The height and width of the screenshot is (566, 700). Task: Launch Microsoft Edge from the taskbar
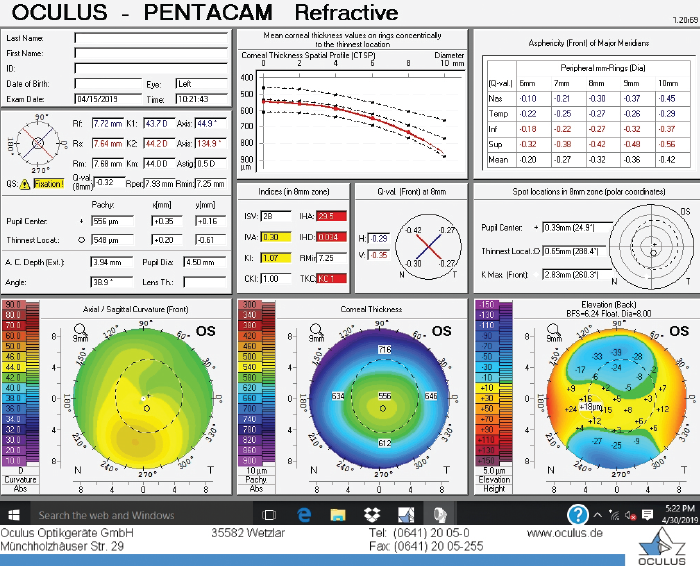pos(304,515)
